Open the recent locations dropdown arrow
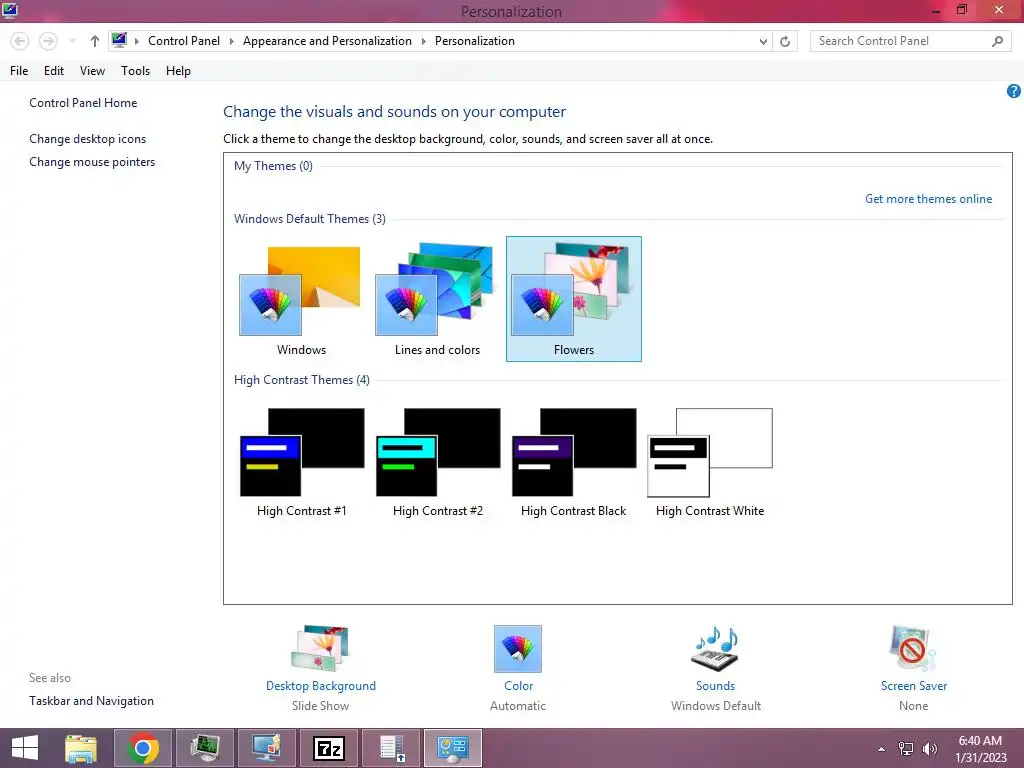Screen dimensions: 1024x768 pos(72,41)
